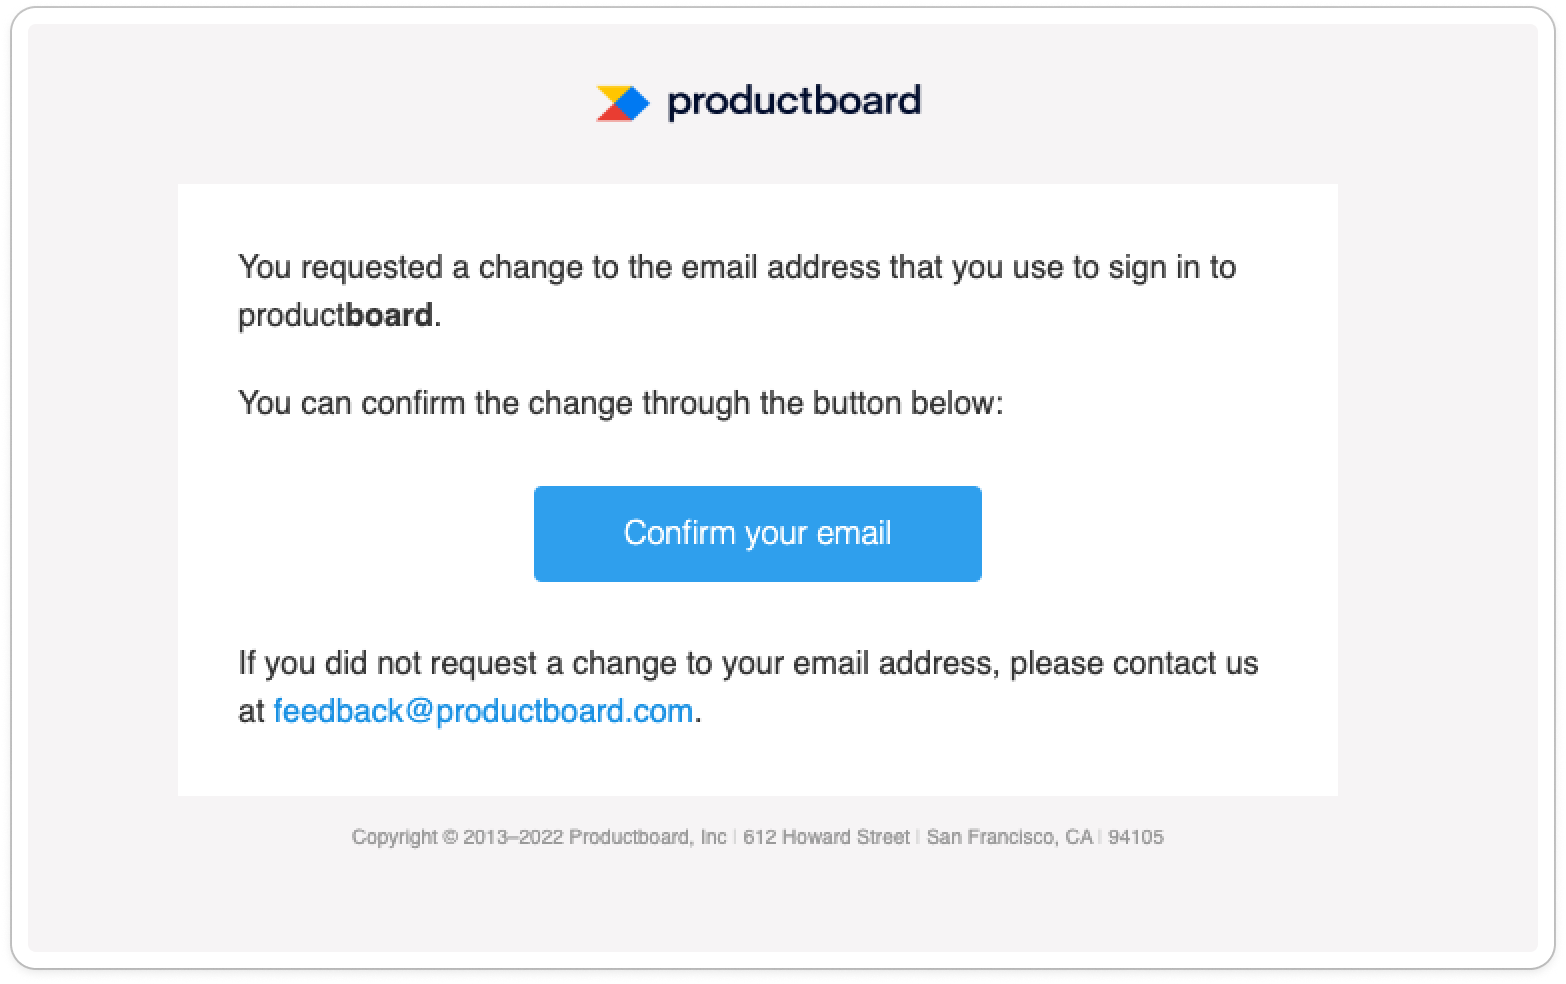Image resolution: width=1566 pixels, height=984 pixels.
Task: Click "Productboard, Inc" in the footer
Action: [648, 837]
